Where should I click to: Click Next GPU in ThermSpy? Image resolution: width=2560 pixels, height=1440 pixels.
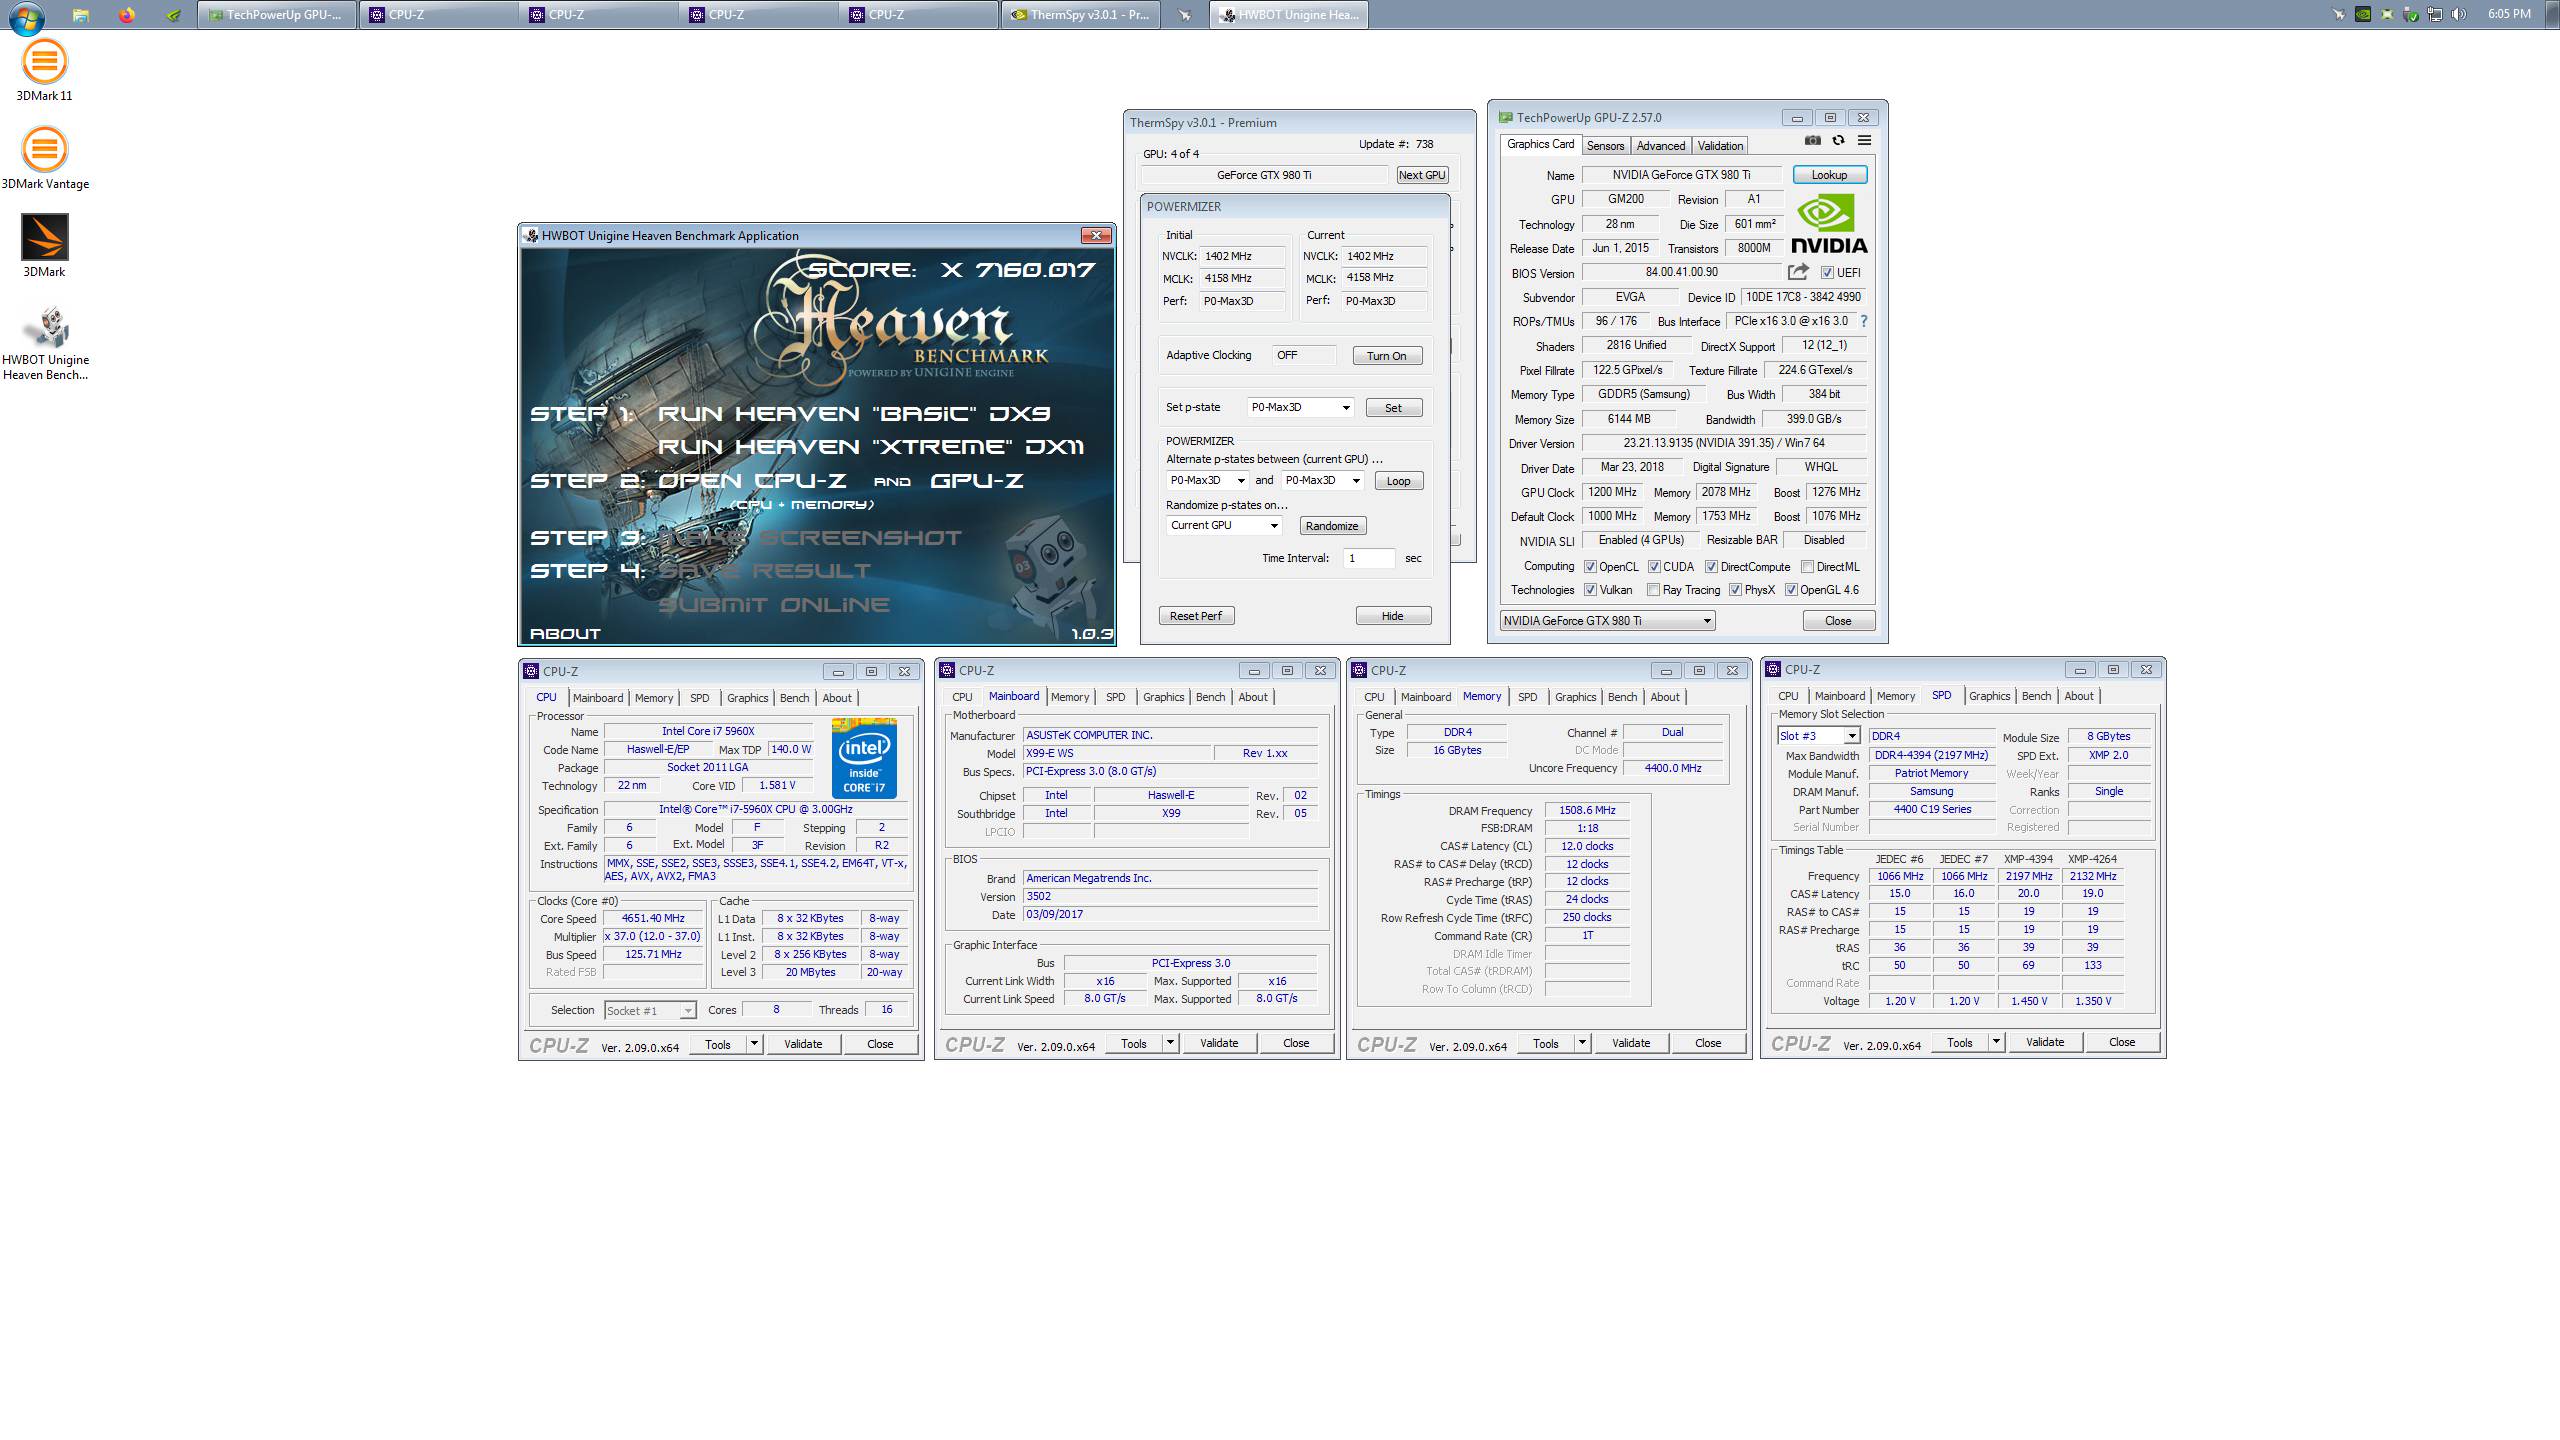(1422, 175)
